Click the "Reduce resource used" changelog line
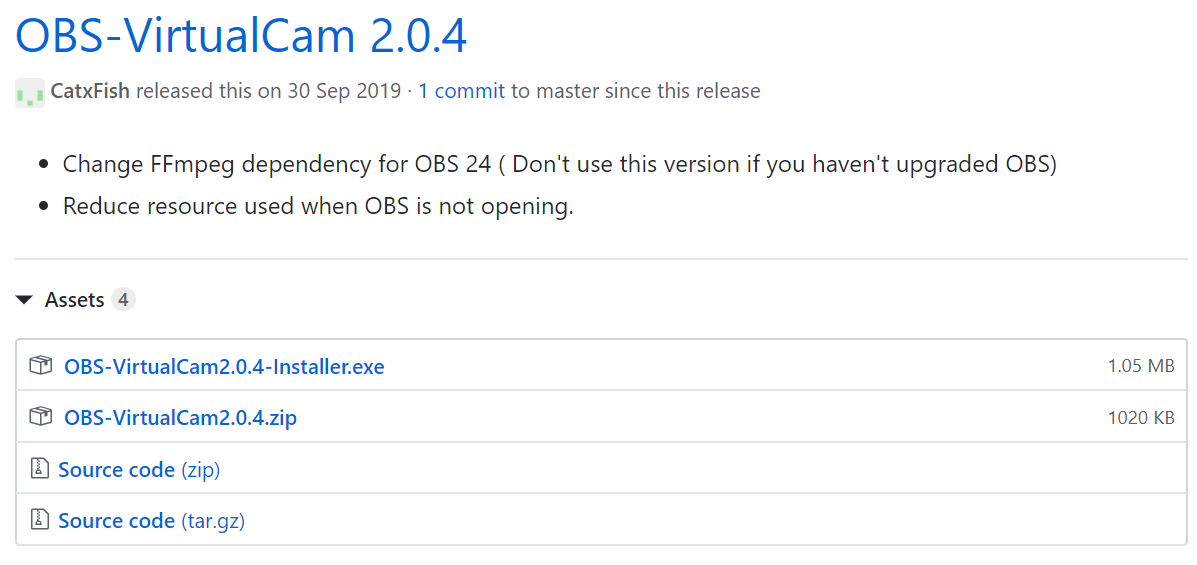Screen dimensions: 1197x565 318,207
